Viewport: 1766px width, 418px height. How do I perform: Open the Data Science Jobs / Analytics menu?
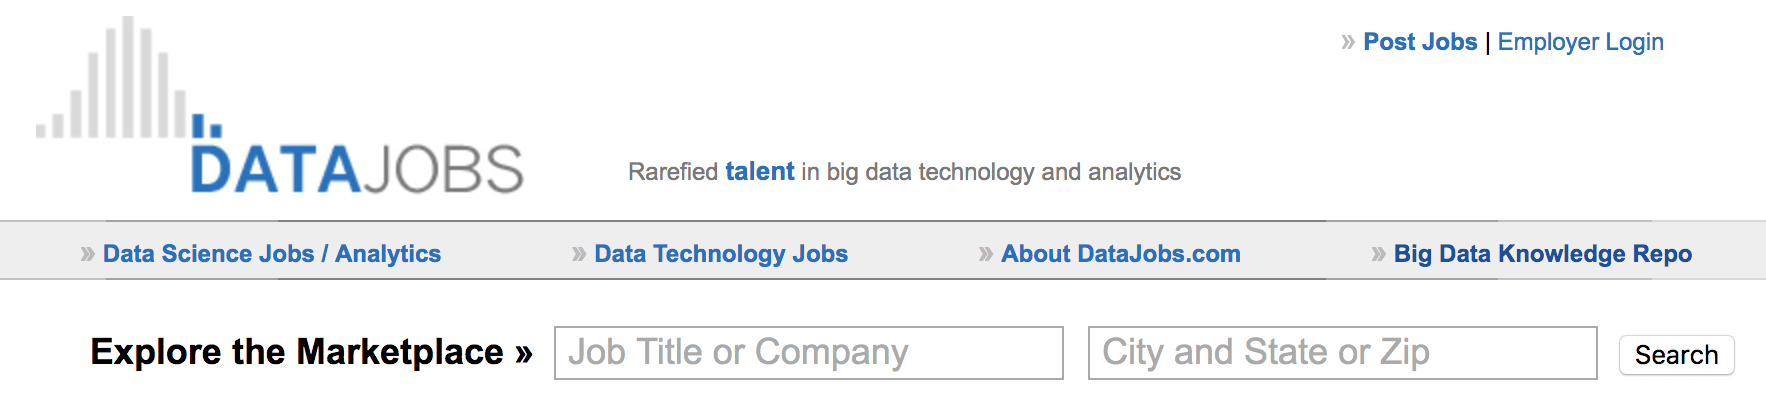(272, 254)
